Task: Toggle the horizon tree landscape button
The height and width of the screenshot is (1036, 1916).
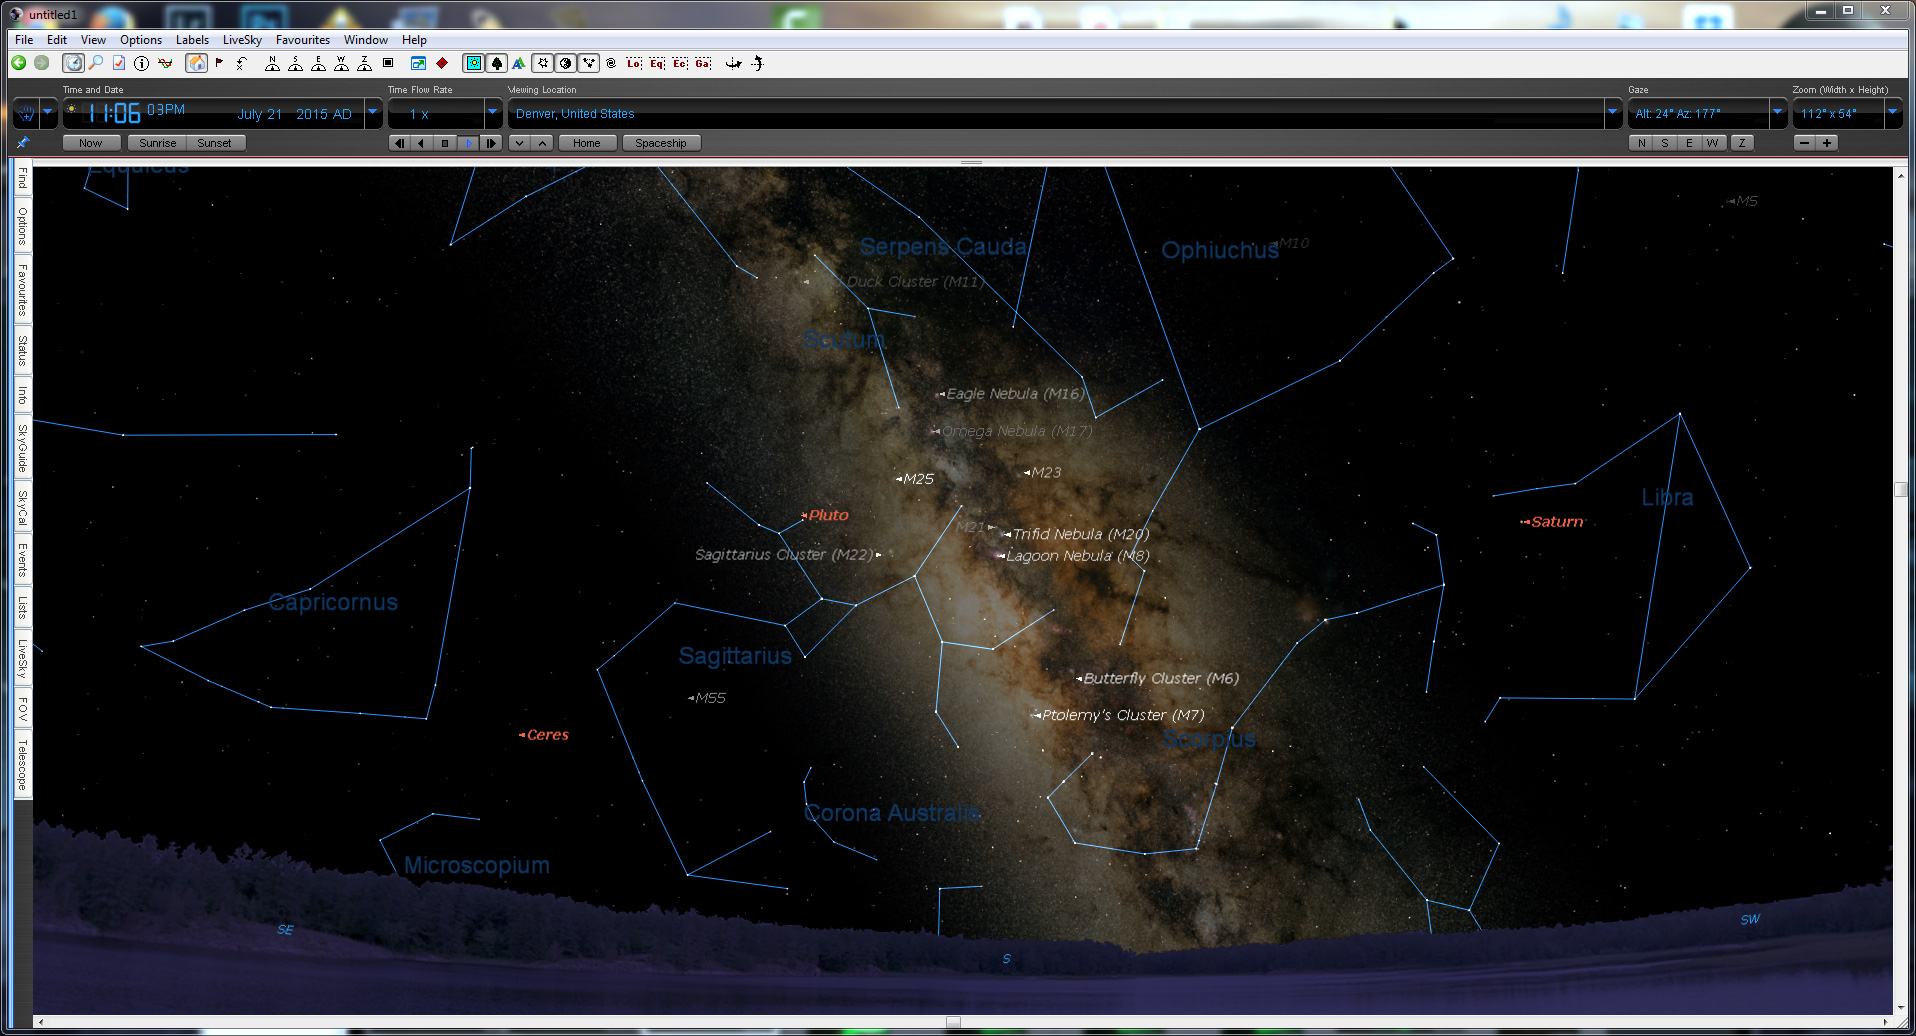Action: 496,63
